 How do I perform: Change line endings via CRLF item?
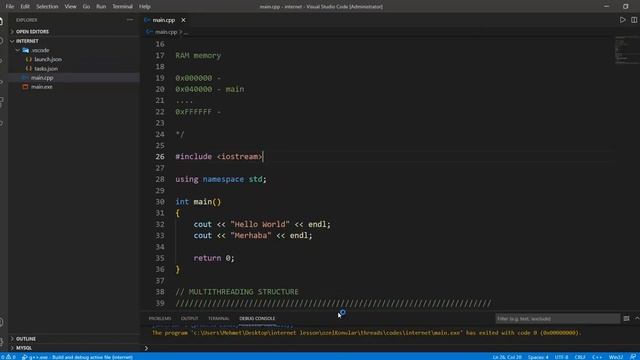tap(580, 357)
